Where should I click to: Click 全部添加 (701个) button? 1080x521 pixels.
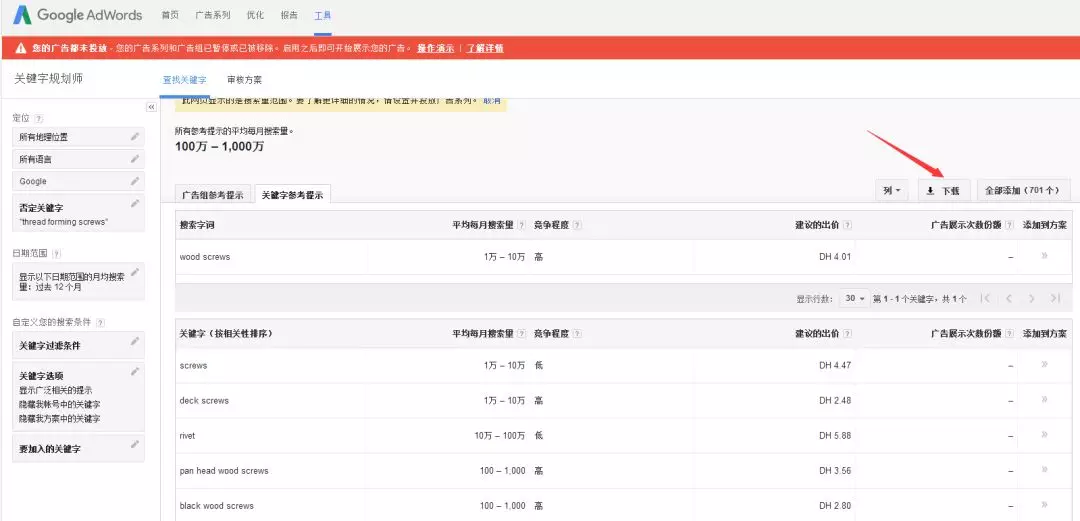pyautogui.click(x=1023, y=190)
